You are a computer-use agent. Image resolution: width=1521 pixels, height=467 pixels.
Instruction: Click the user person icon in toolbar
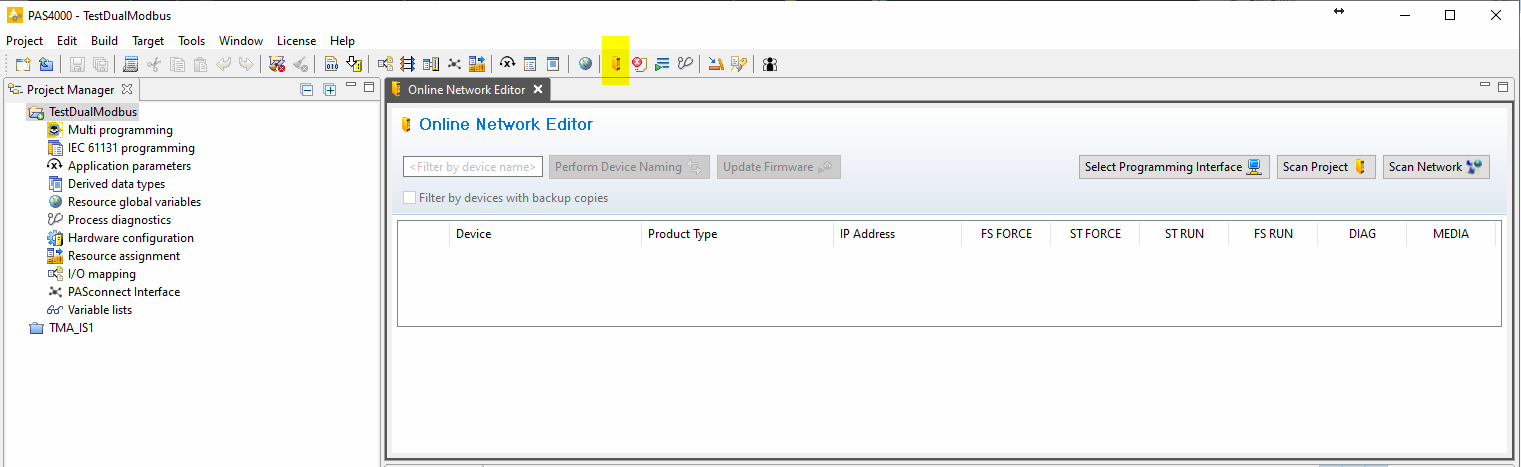[x=770, y=64]
